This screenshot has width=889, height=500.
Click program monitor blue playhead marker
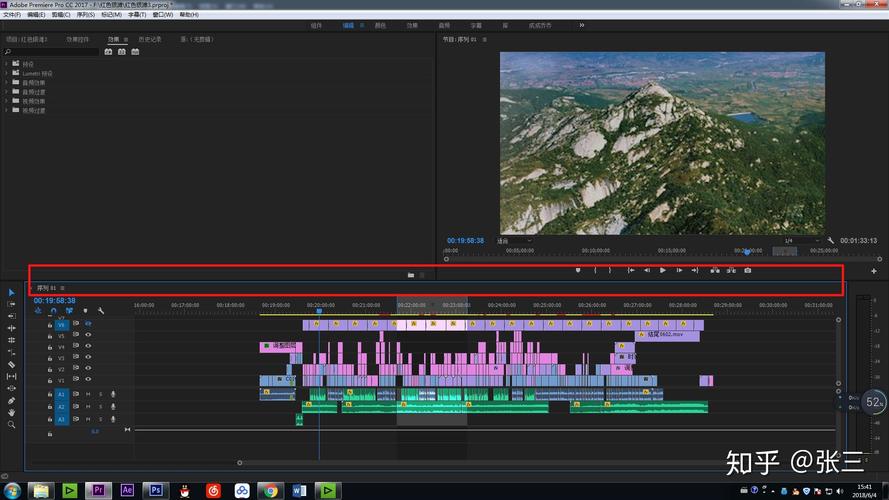coord(747,252)
